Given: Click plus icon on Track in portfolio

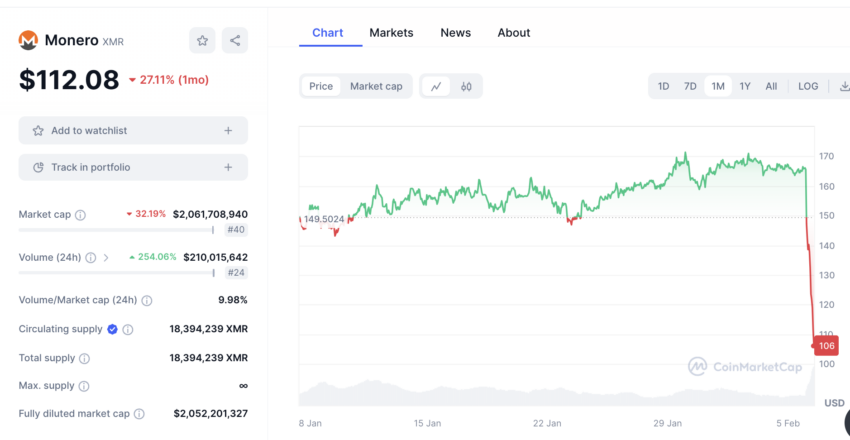Looking at the screenshot, I should [228, 167].
